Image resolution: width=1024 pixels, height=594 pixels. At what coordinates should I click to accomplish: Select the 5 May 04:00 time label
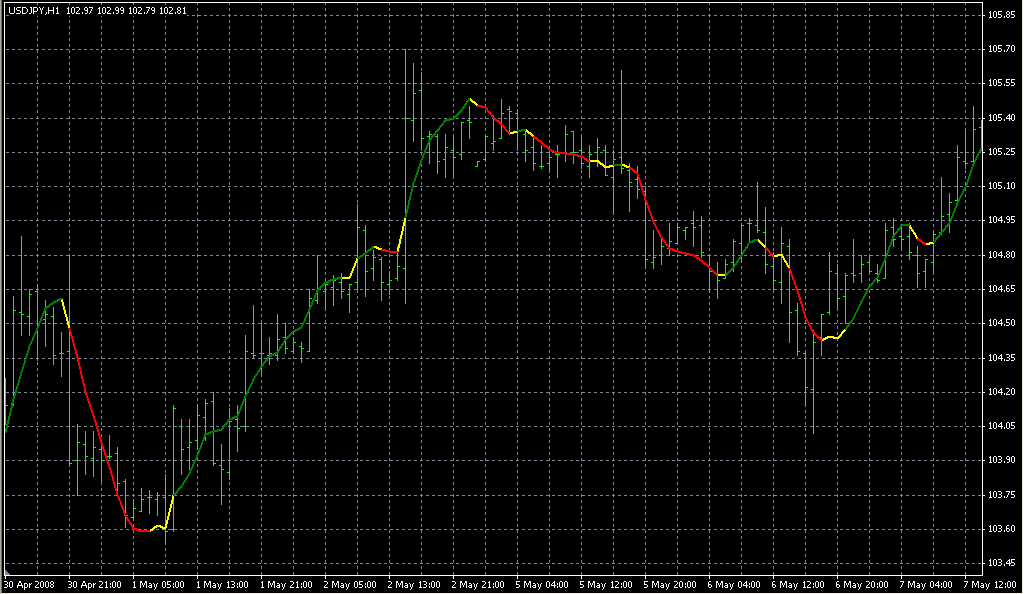(542, 584)
